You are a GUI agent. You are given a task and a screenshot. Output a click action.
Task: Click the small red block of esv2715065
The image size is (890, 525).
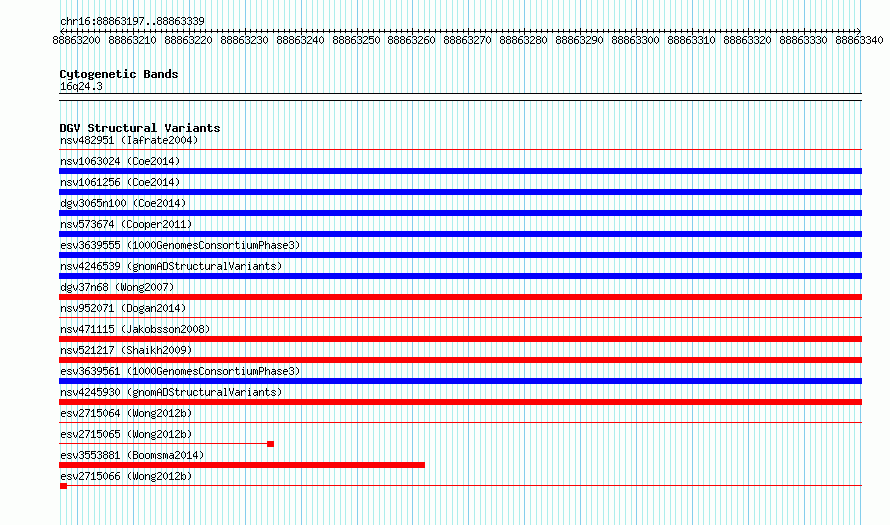271,444
